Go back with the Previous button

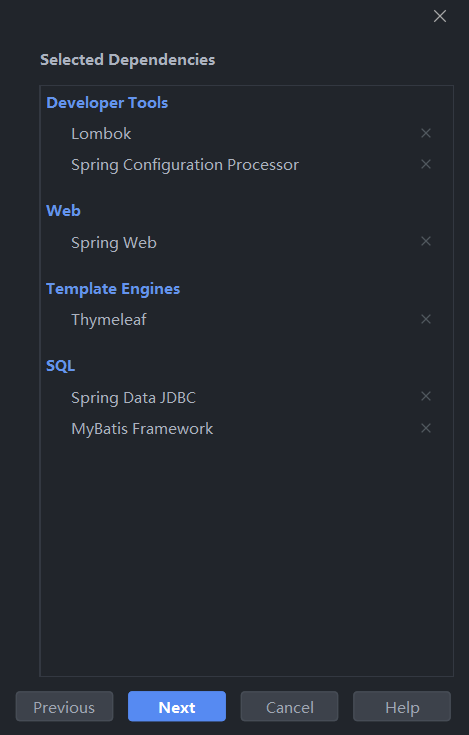64,706
